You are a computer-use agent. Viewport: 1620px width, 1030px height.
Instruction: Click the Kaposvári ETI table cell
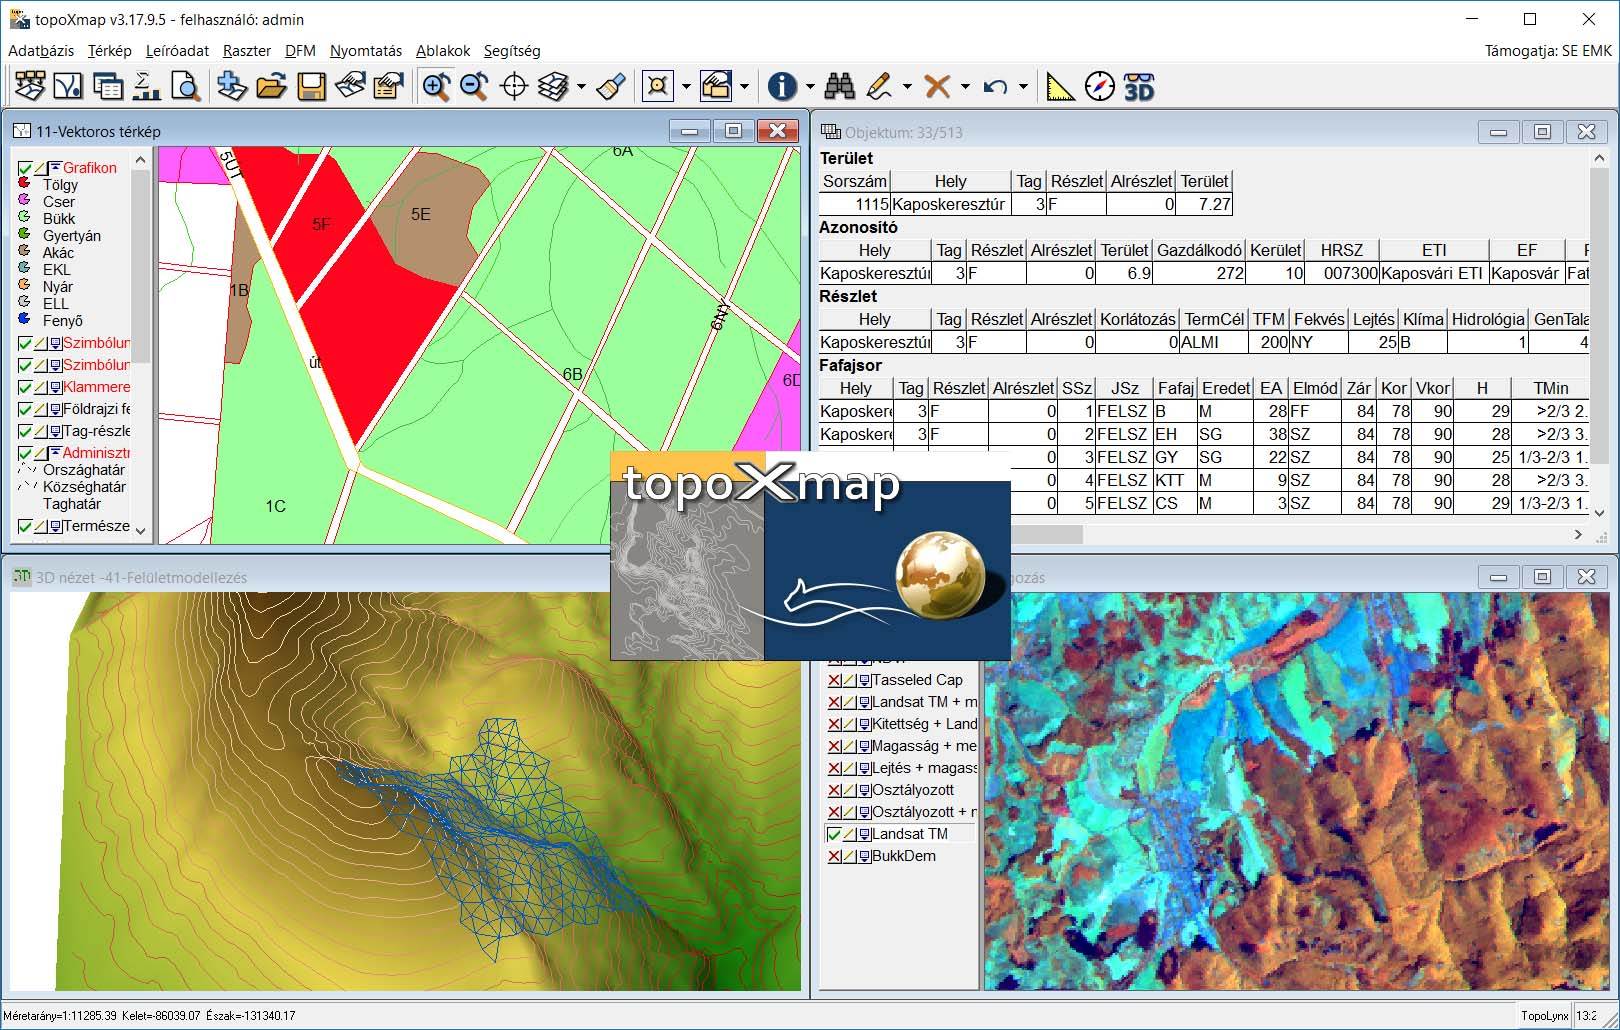point(1433,273)
